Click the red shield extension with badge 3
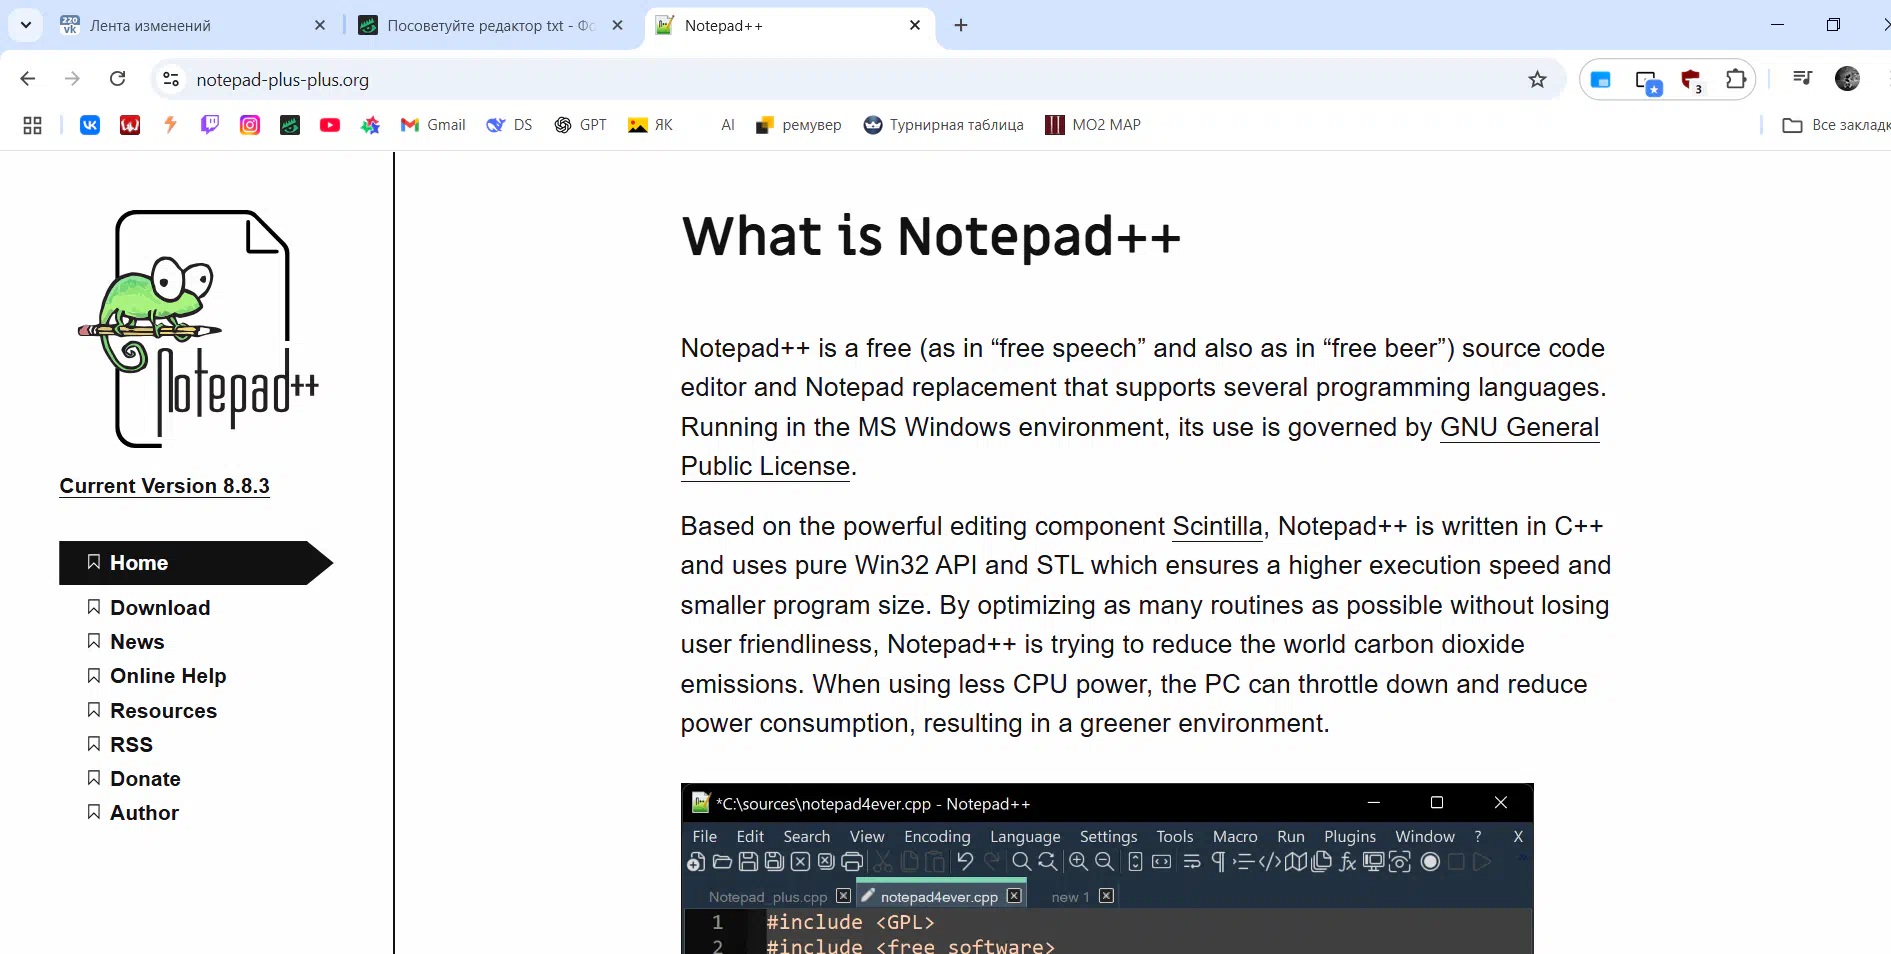The height and width of the screenshot is (954, 1891). (x=1691, y=80)
